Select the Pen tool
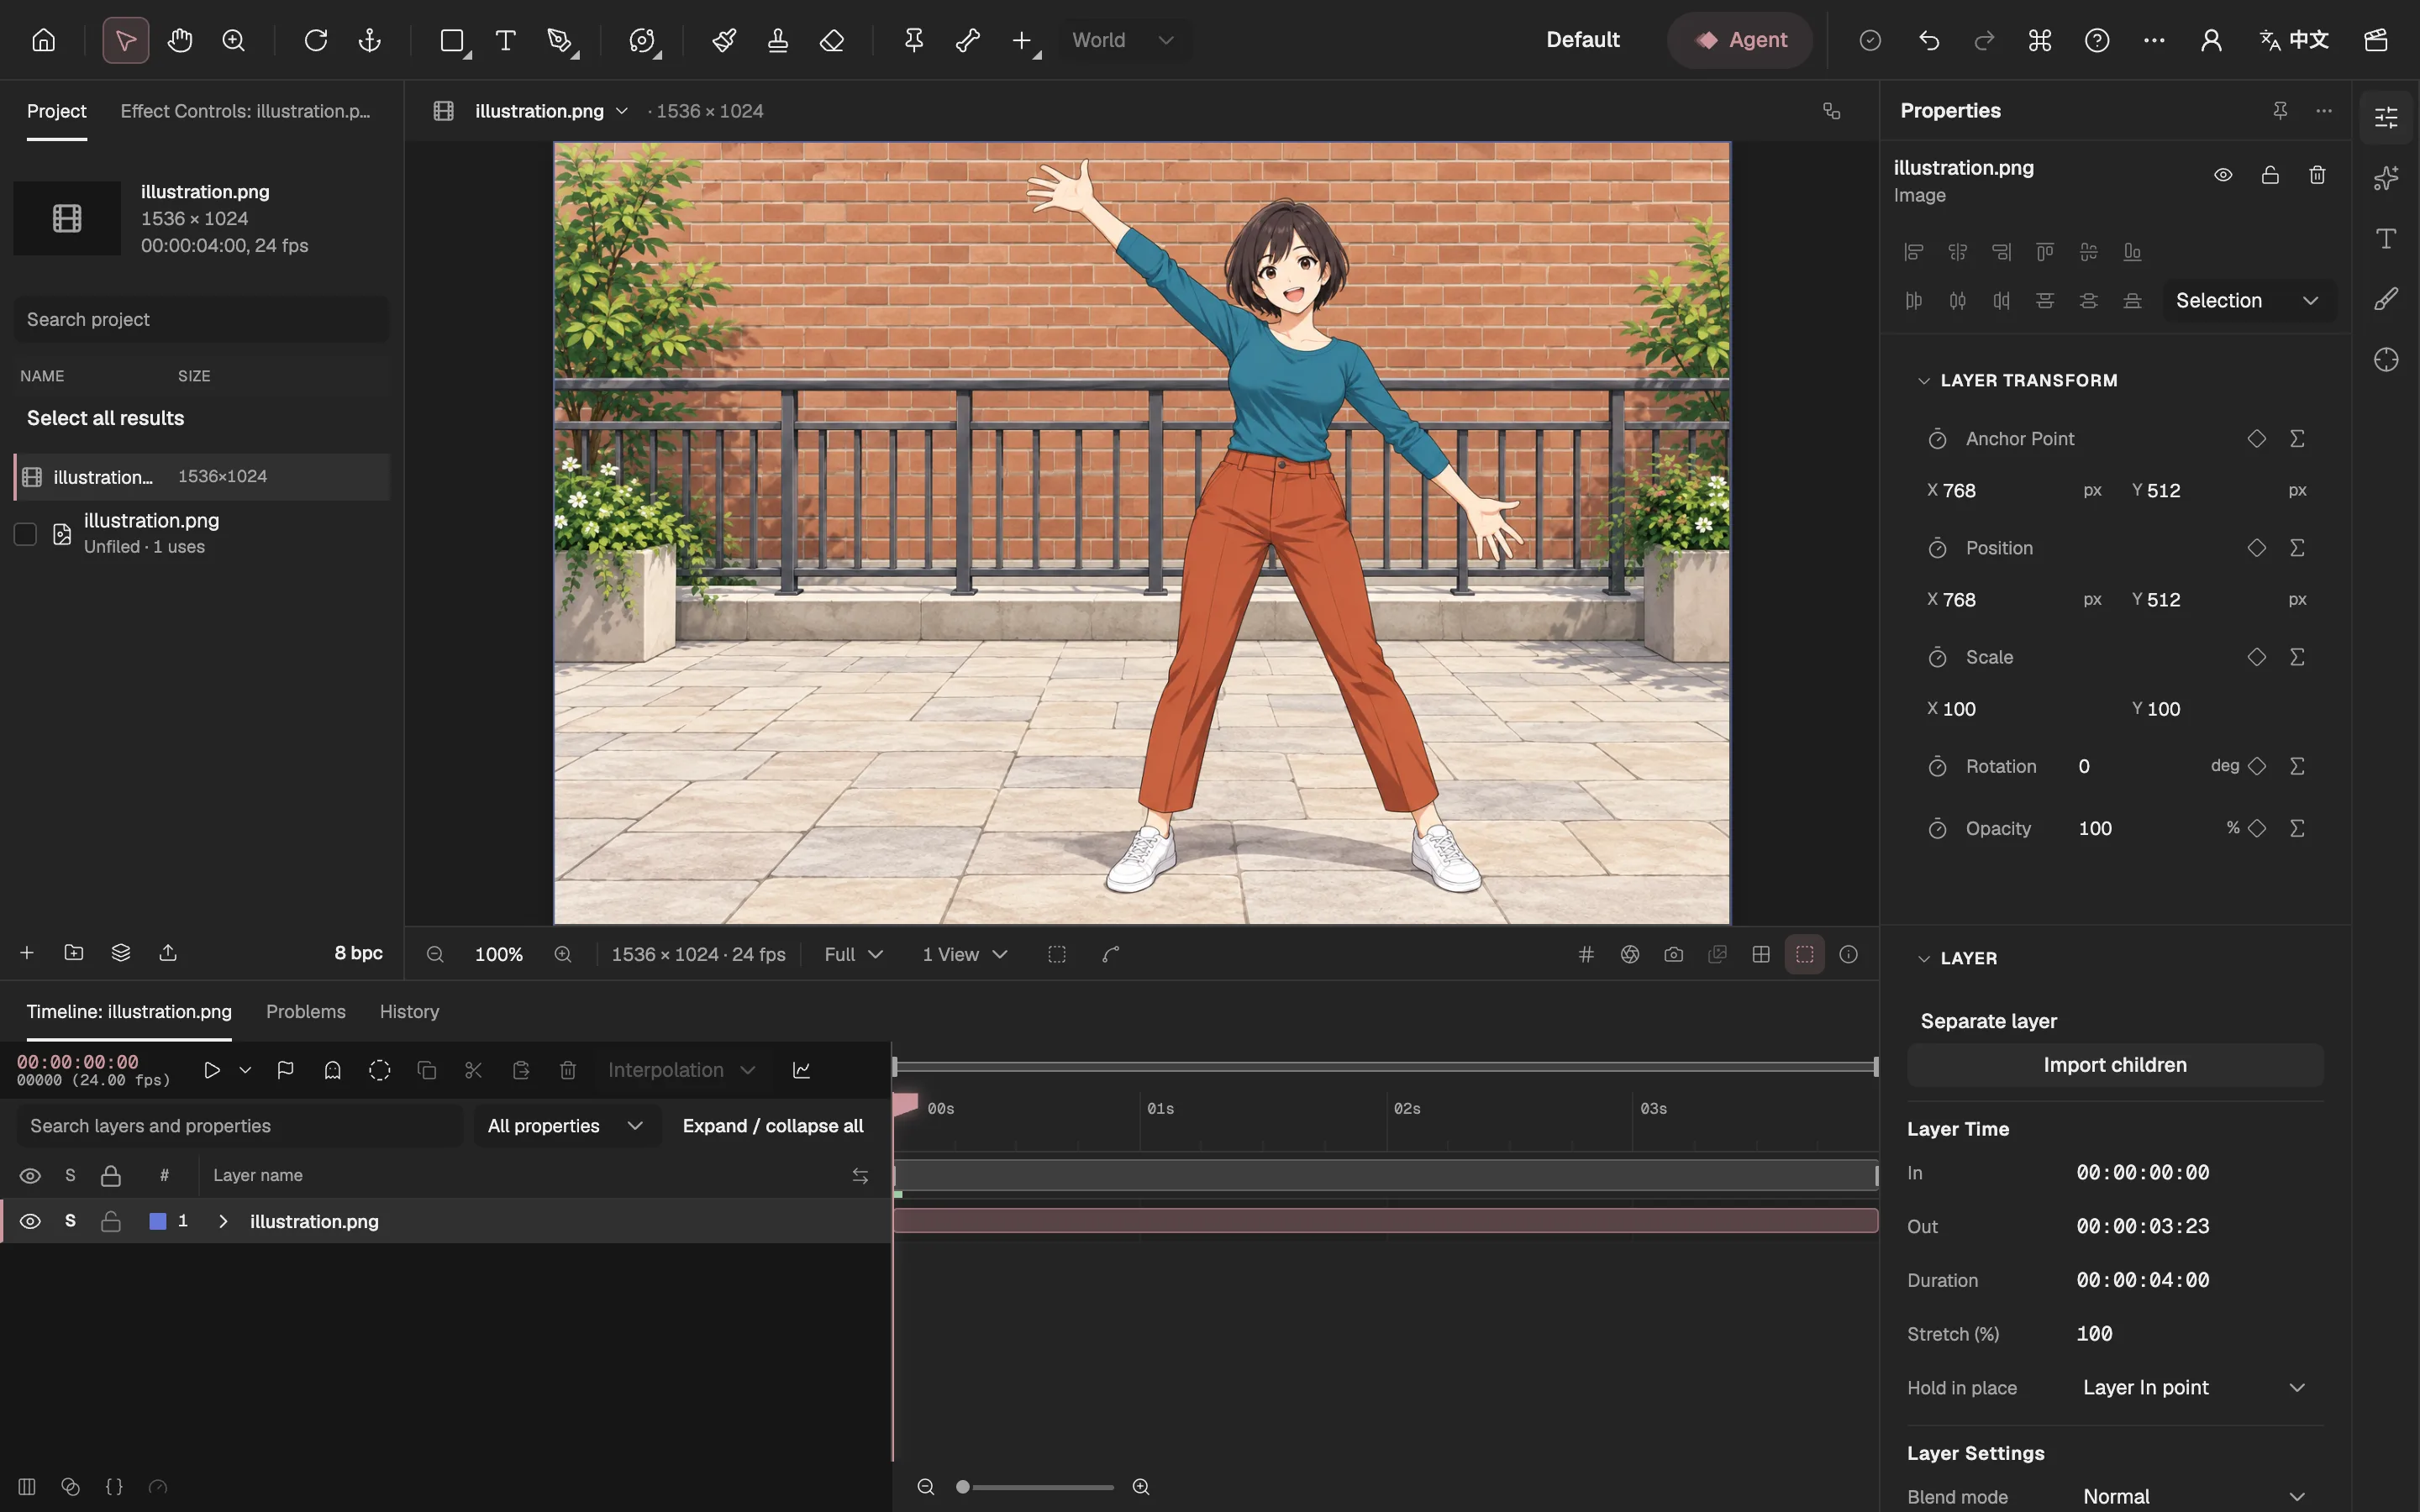This screenshot has height=1512, width=2420. point(561,40)
